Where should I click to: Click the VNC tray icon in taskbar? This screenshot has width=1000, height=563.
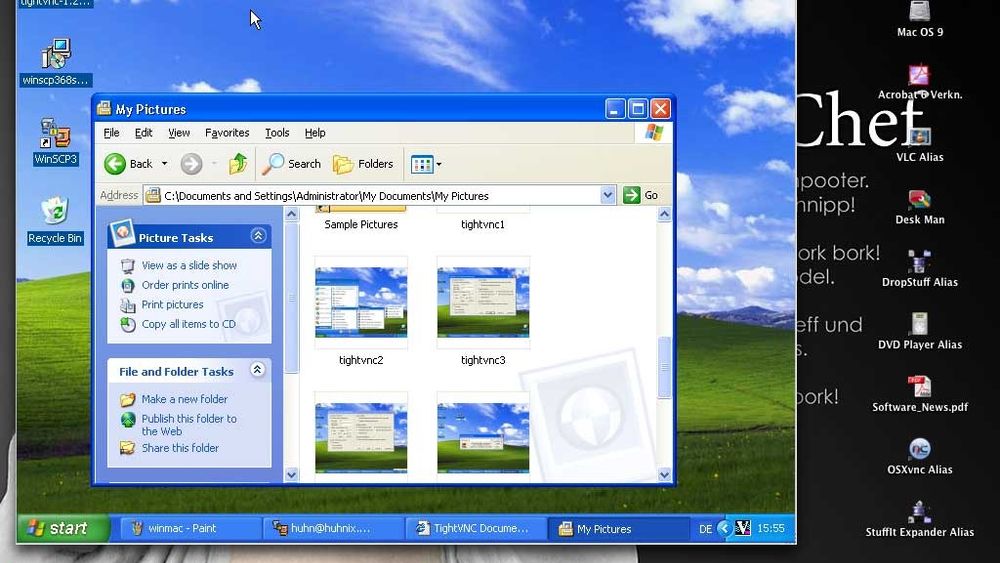pyautogui.click(x=742, y=528)
